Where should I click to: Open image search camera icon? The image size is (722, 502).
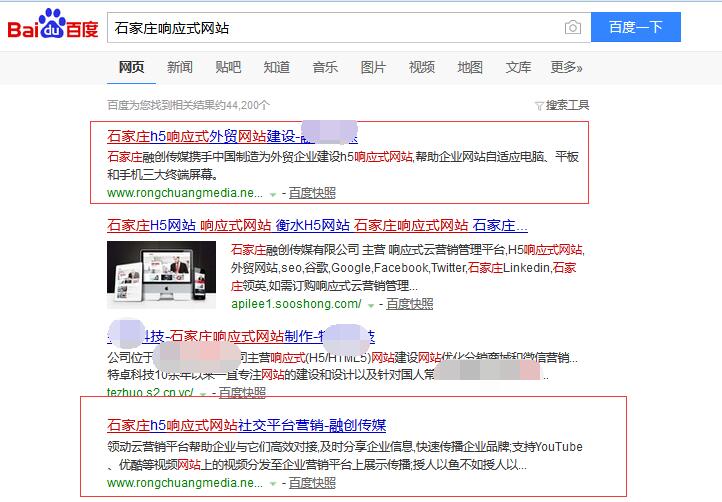click(572, 28)
